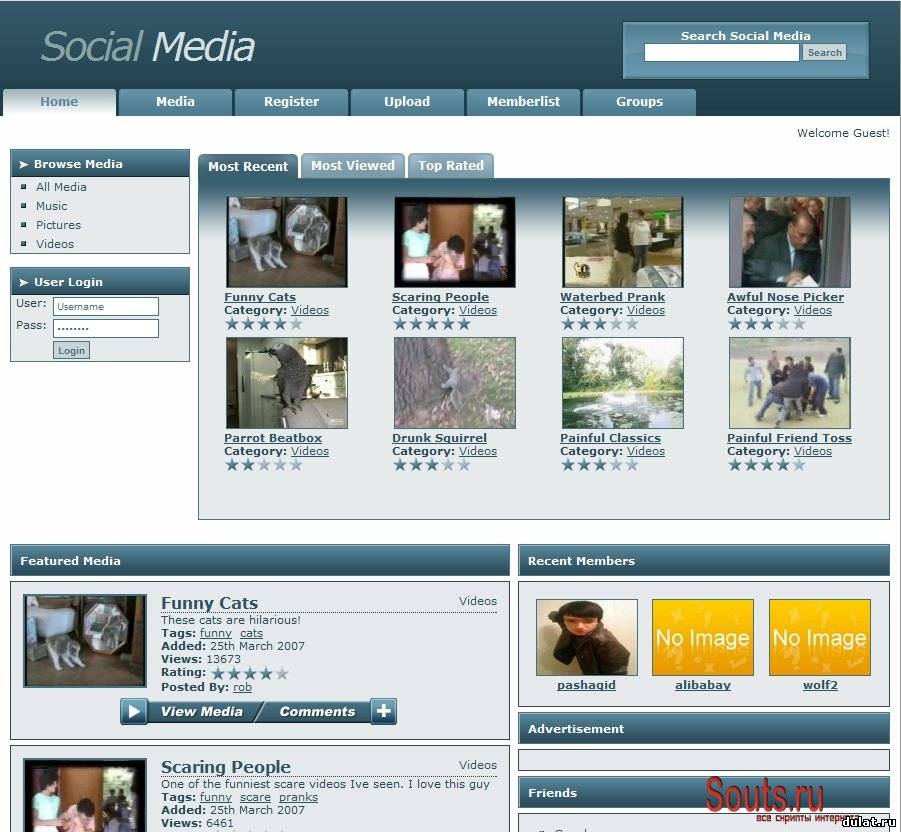Click the Username input field
The image size is (901, 832).
click(105, 307)
